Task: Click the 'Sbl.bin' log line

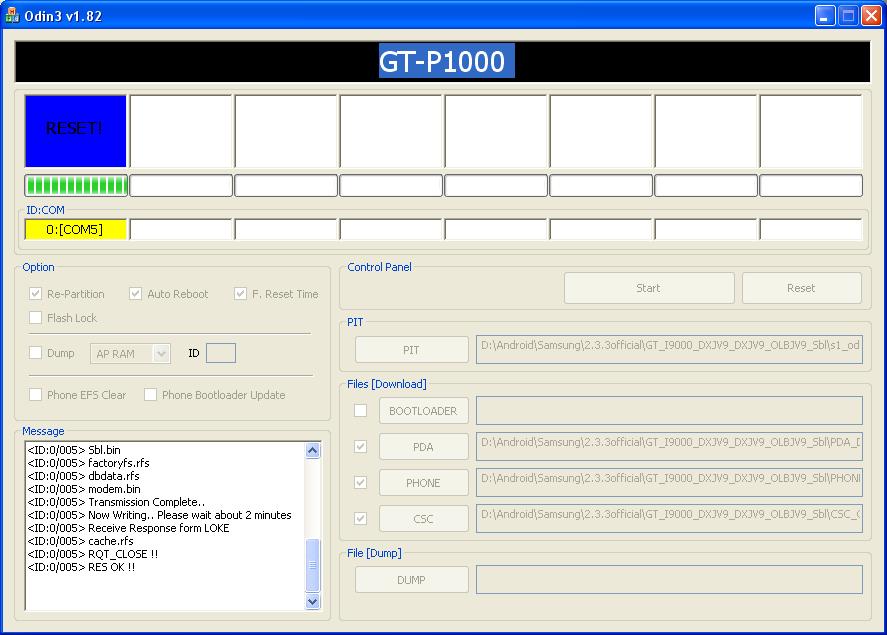Action: click(x=74, y=450)
